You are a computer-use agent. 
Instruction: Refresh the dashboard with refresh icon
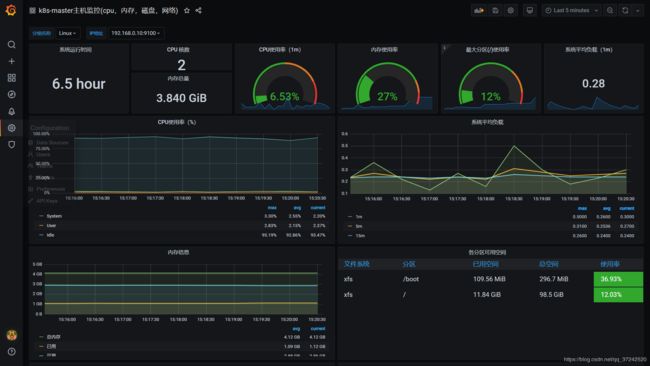click(625, 10)
